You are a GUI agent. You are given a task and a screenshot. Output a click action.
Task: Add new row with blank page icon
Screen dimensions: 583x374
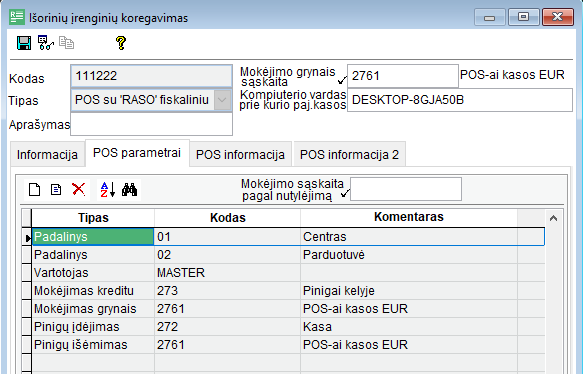(x=35, y=190)
